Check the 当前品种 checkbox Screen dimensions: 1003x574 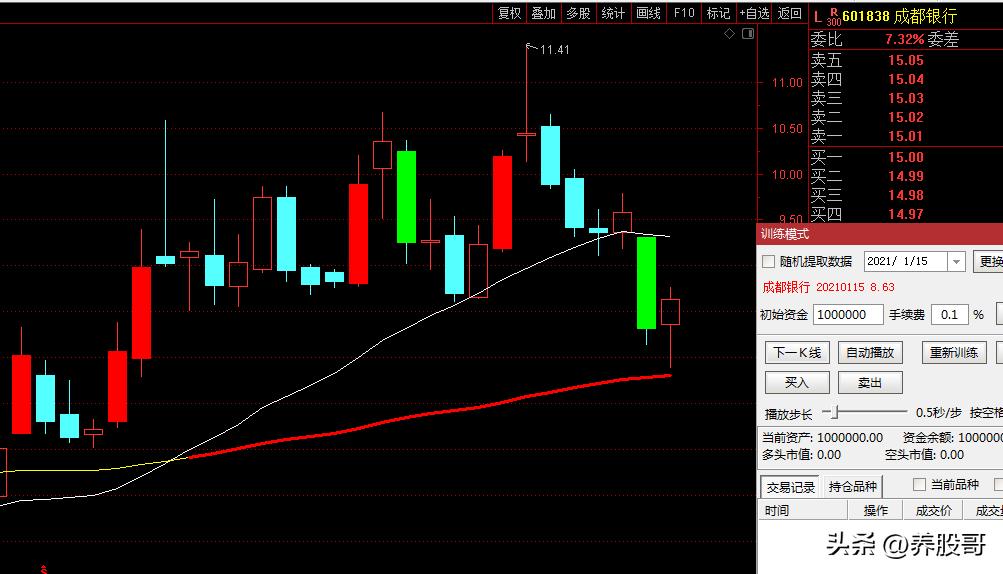click(x=919, y=485)
